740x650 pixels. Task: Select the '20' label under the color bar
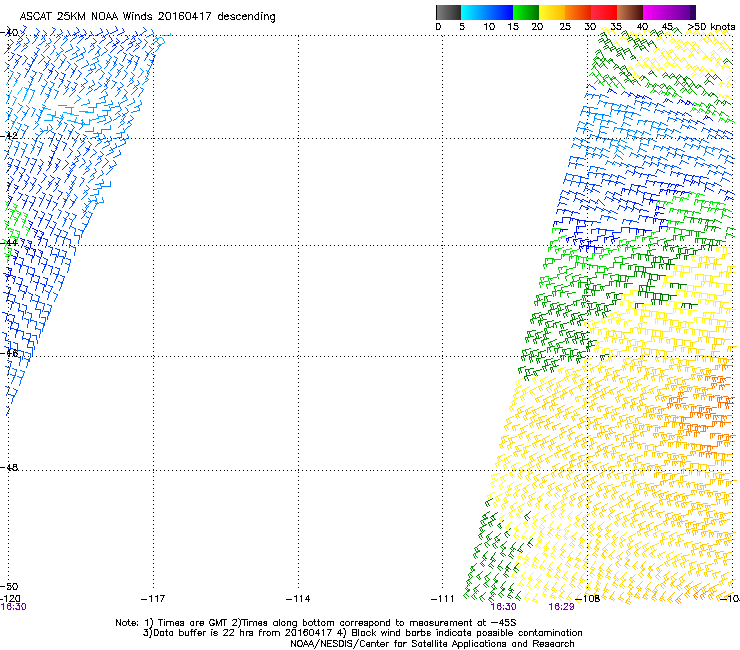pyautogui.click(x=537, y=27)
